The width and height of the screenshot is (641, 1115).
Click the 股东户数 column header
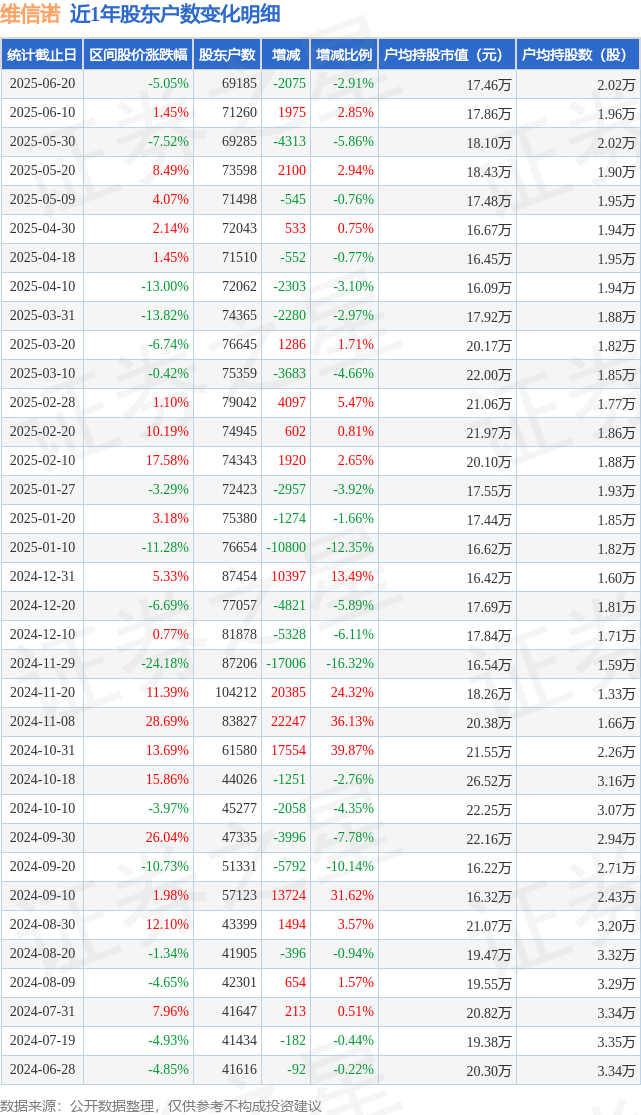[x=227, y=55]
